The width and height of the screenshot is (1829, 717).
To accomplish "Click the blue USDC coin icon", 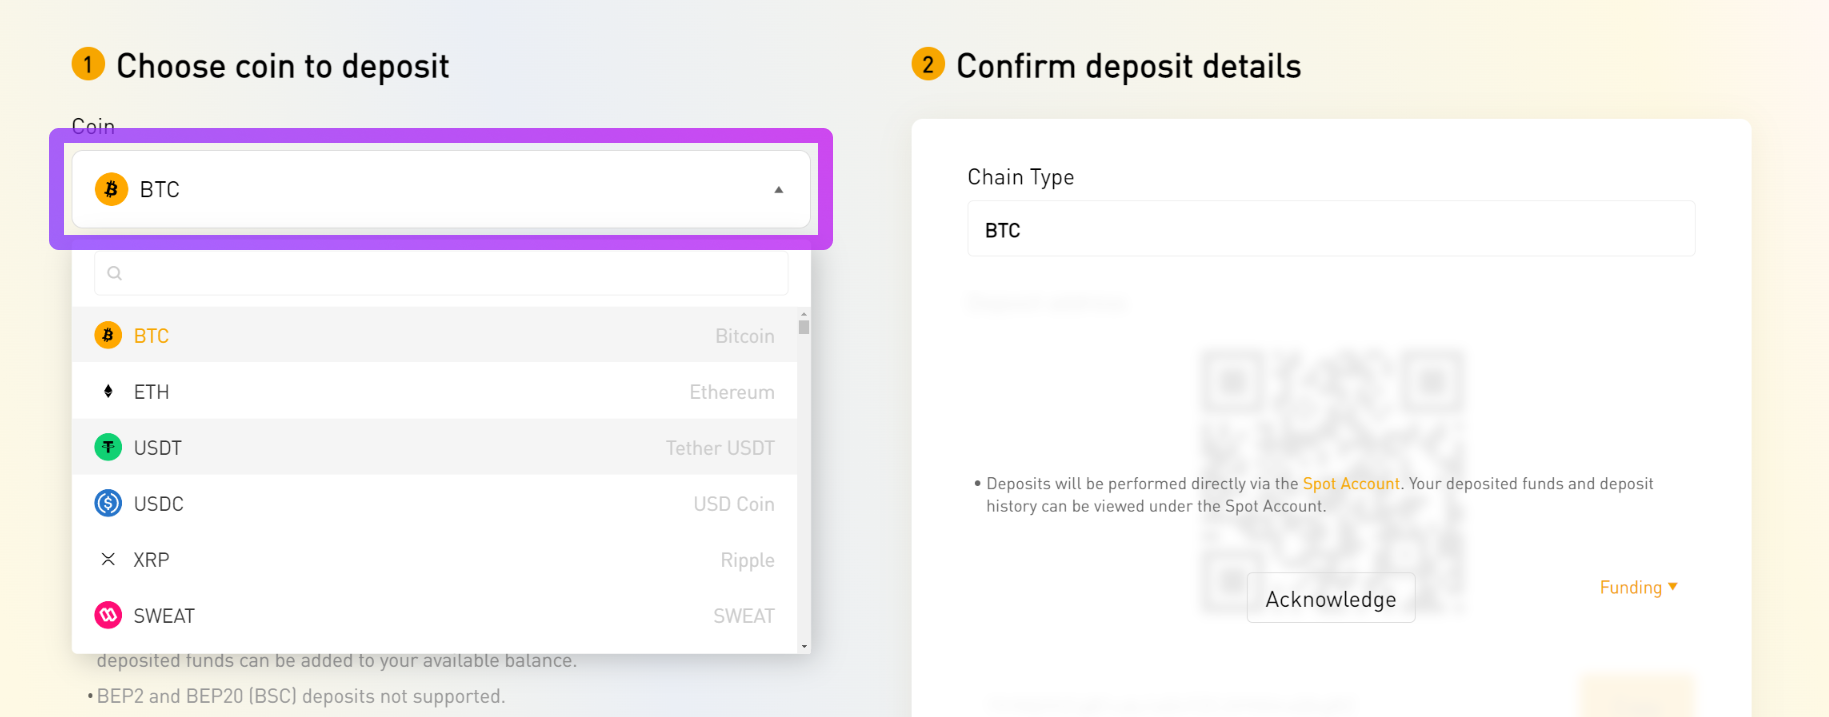I will 108,503.
